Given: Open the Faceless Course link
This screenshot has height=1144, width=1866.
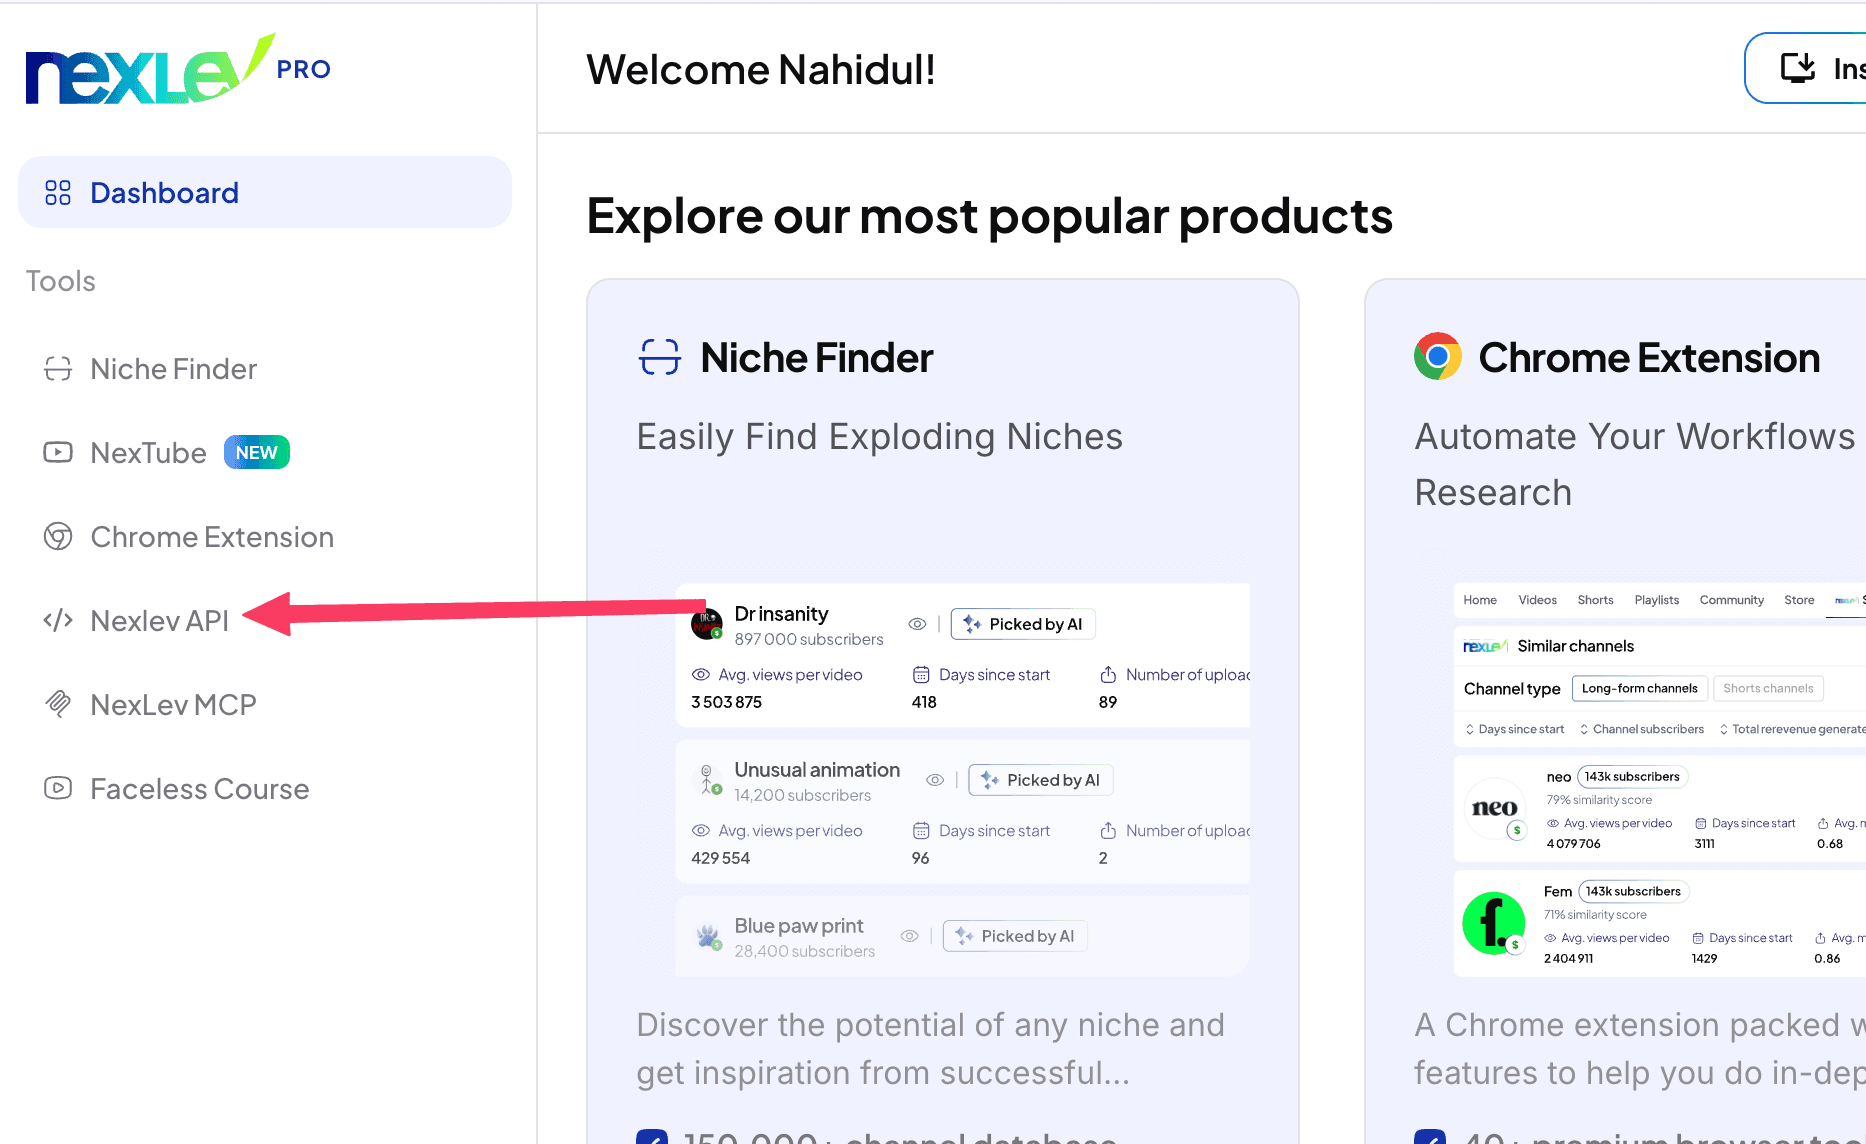Looking at the screenshot, I should [200, 789].
